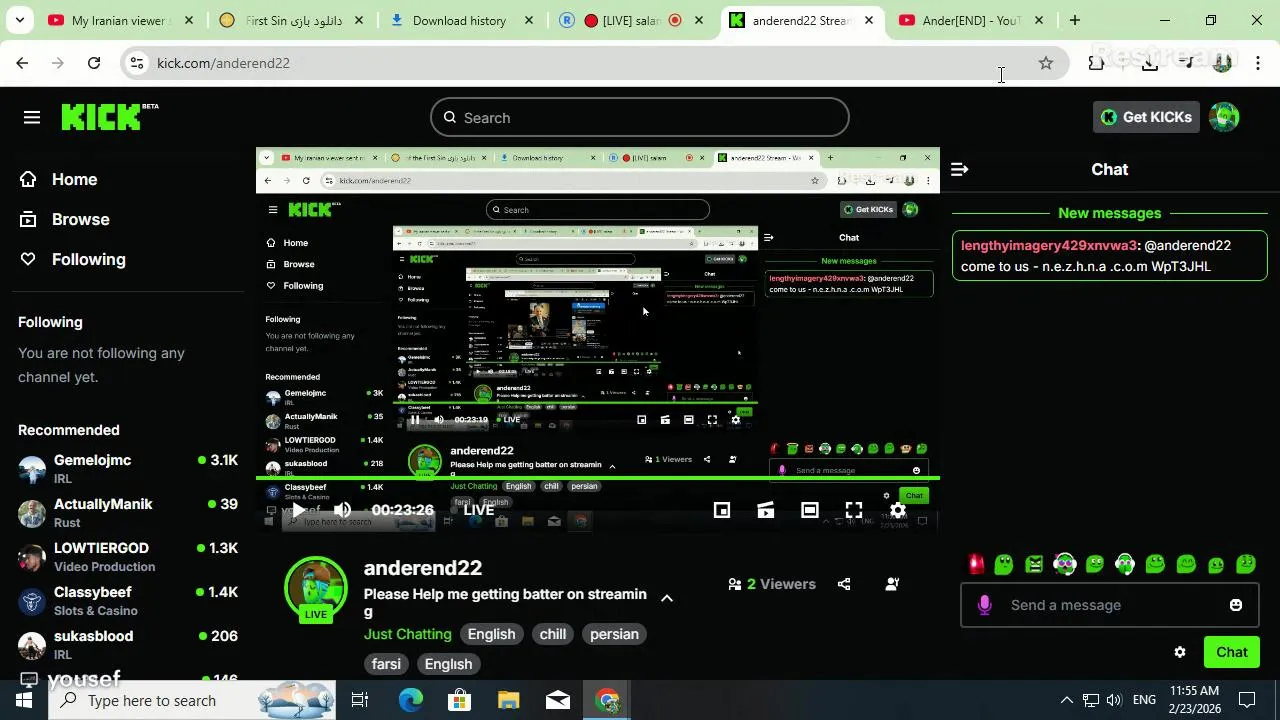Image resolution: width=1280 pixels, height=720 pixels.
Task: Open the Just Chatting category link
Action: (x=408, y=634)
